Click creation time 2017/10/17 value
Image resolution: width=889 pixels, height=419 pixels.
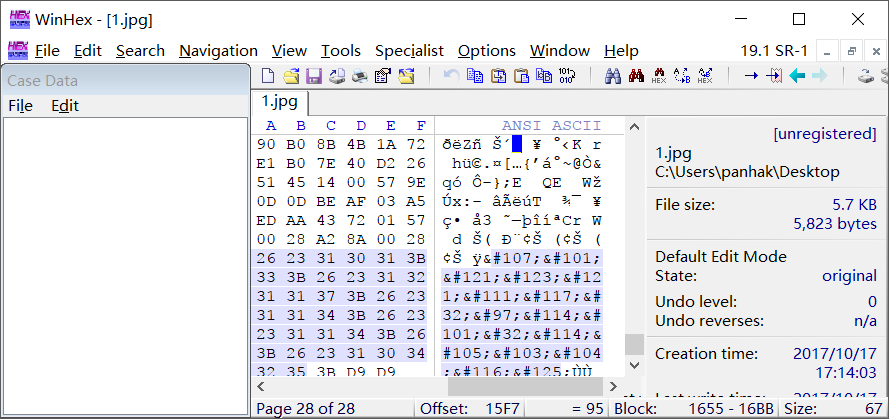[x=835, y=354]
